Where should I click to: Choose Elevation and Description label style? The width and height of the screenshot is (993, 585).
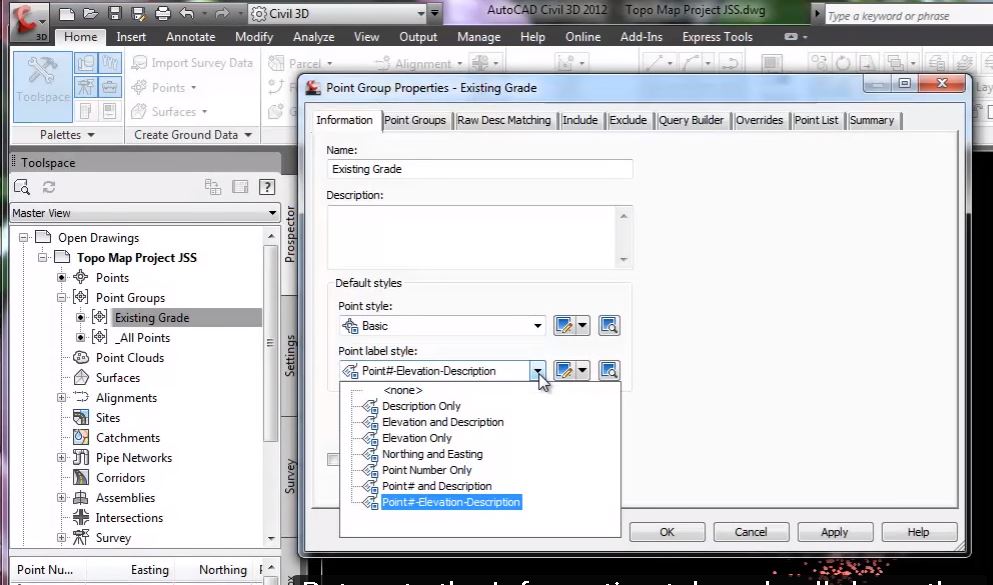tap(443, 422)
